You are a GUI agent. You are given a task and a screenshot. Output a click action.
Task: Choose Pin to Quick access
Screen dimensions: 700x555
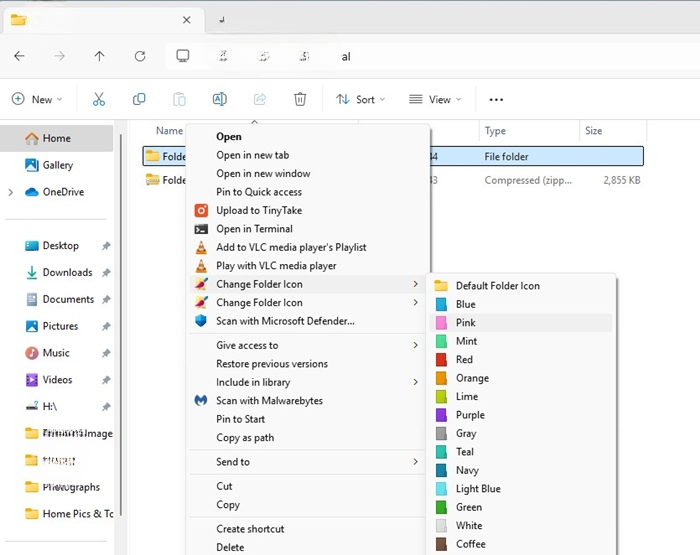tap(259, 192)
